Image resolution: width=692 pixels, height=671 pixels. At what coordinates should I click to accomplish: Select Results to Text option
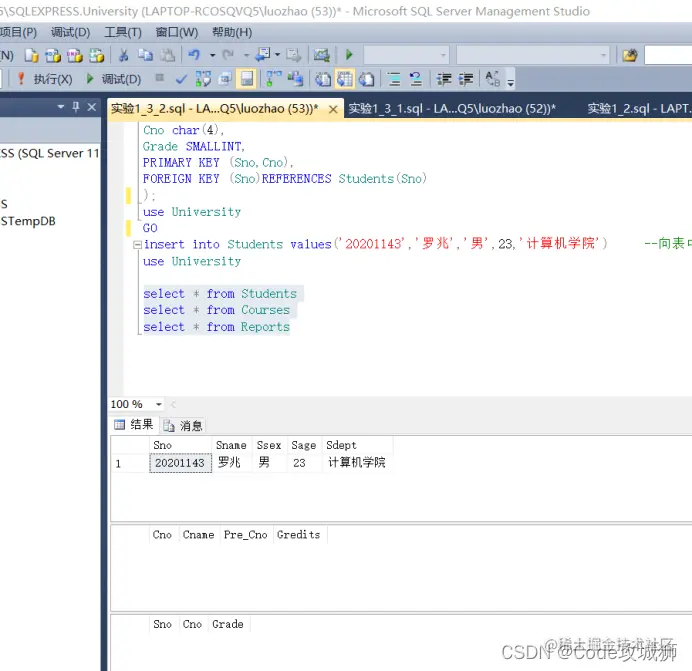tap(323, 79)
